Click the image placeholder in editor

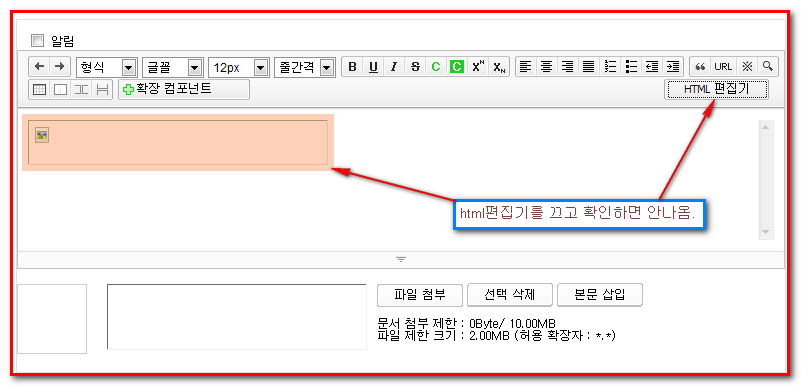click(42, 135)
